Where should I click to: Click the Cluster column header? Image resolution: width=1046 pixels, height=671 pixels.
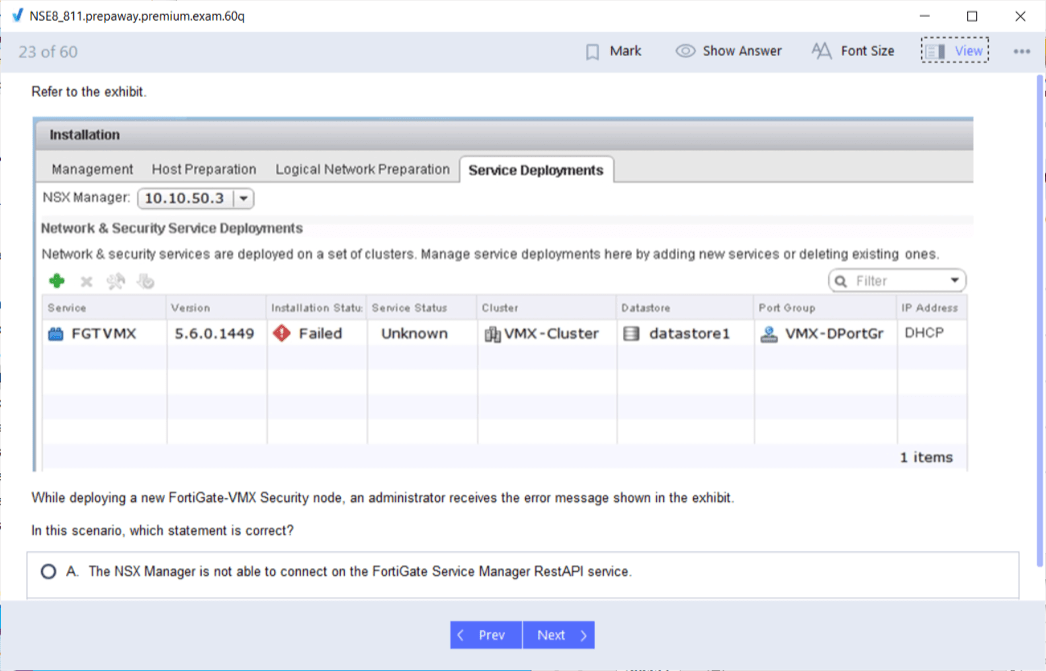547,307
